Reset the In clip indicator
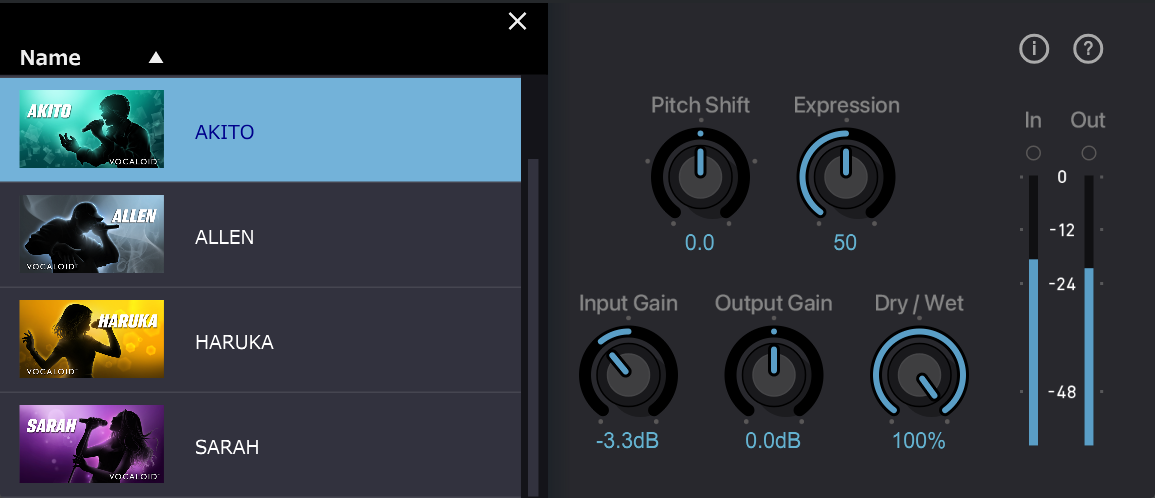Viewport: 1155px width, 498px height. pos(1033,153)
